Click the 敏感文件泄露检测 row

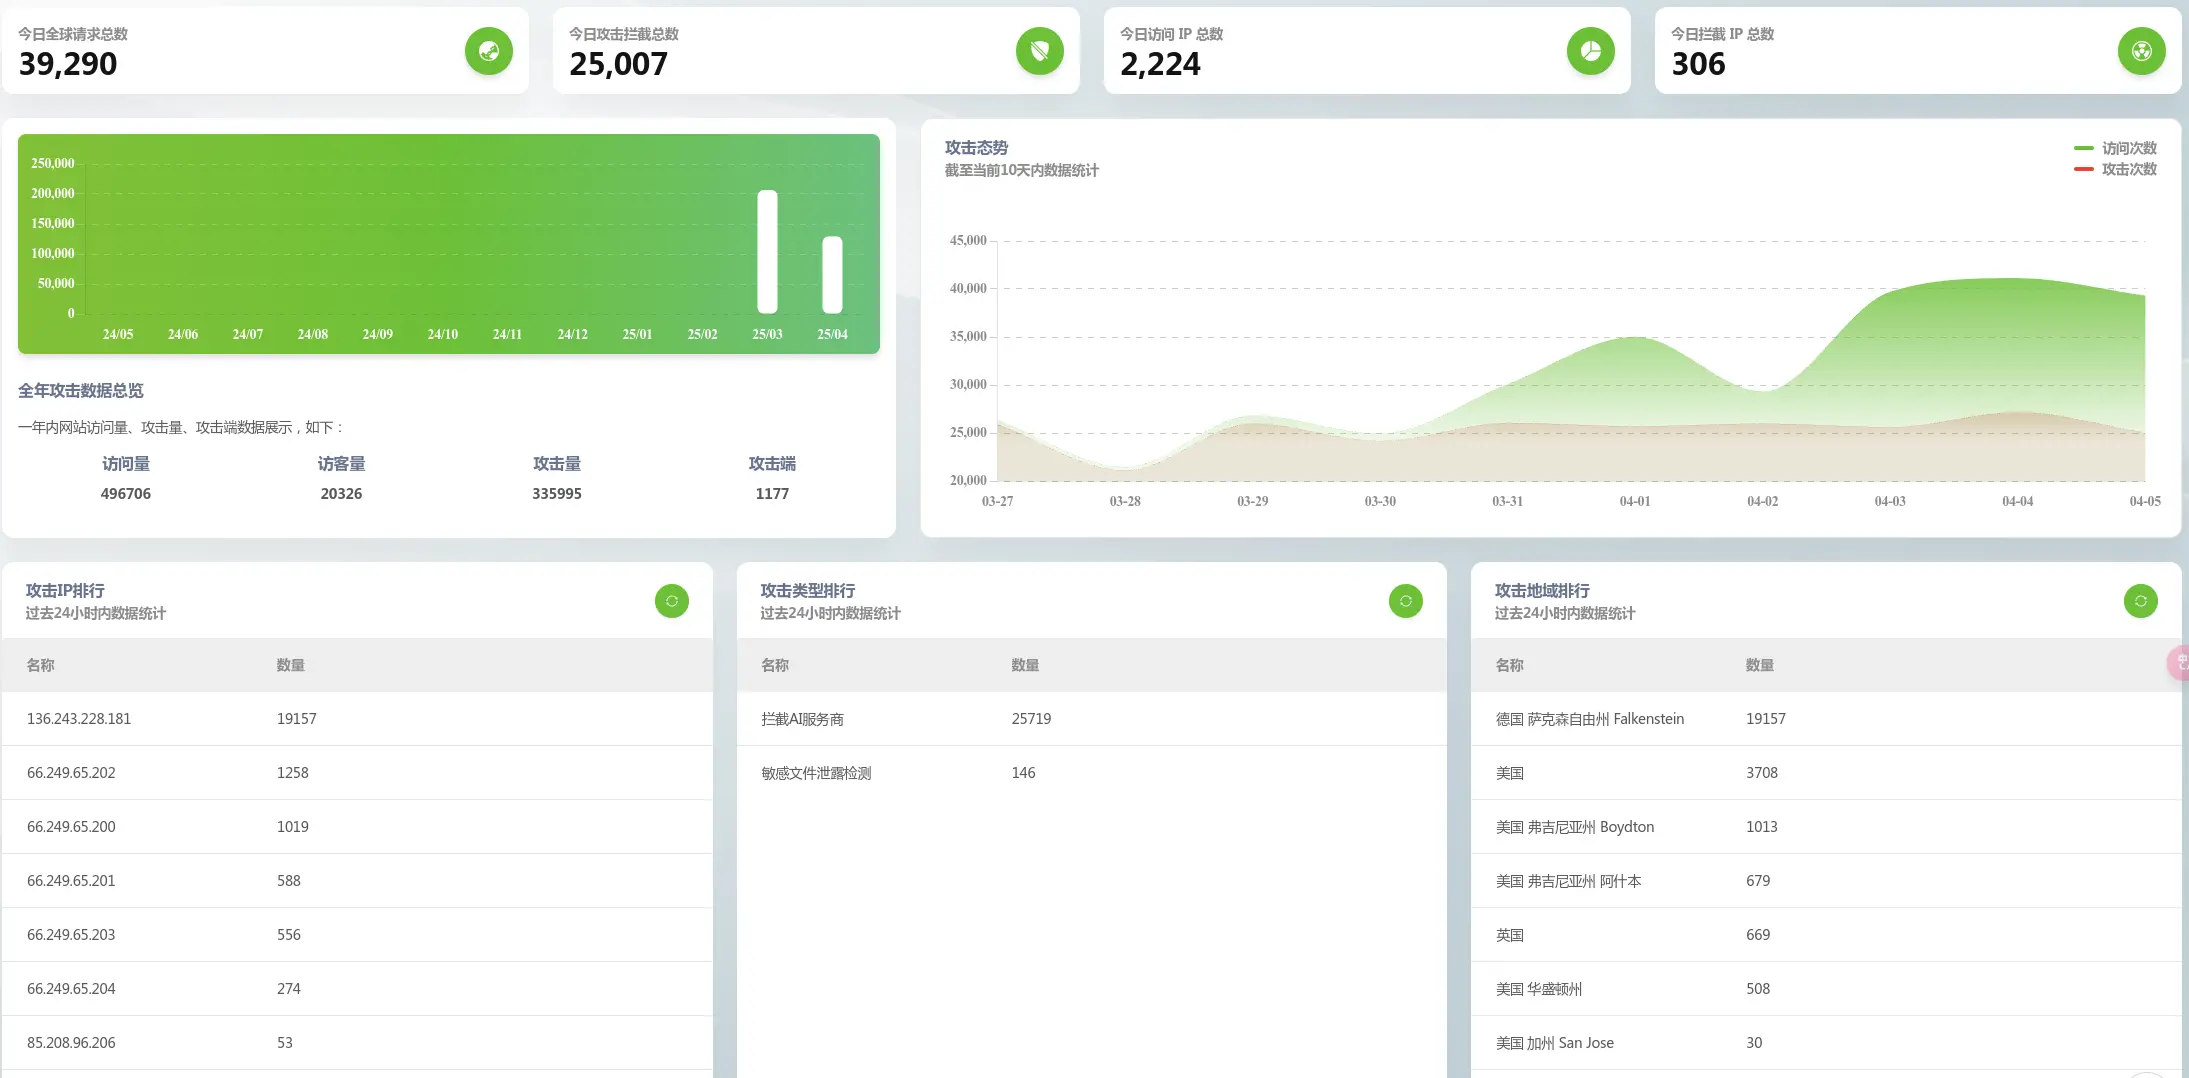coord(816,773)
